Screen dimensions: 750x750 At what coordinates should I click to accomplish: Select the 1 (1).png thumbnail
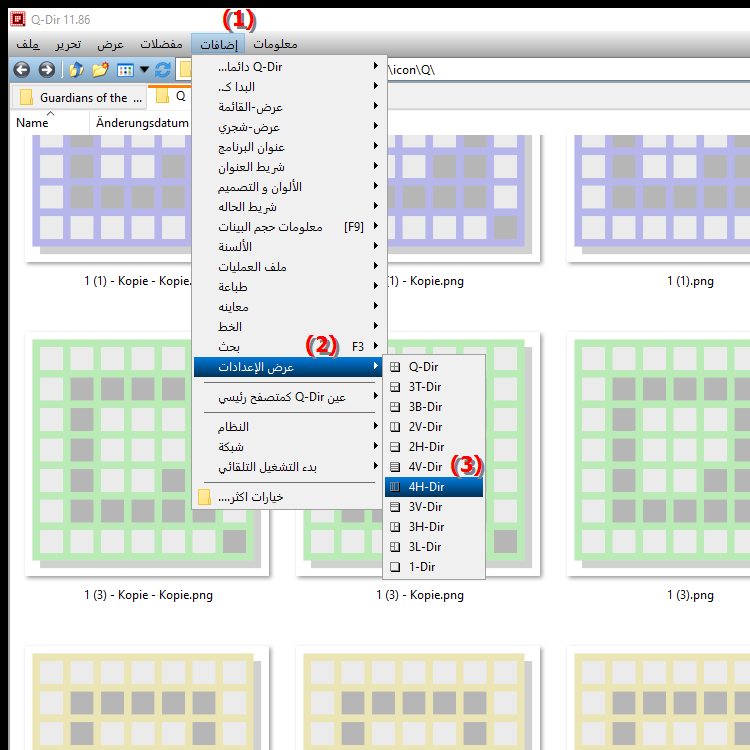pos(658,199)
